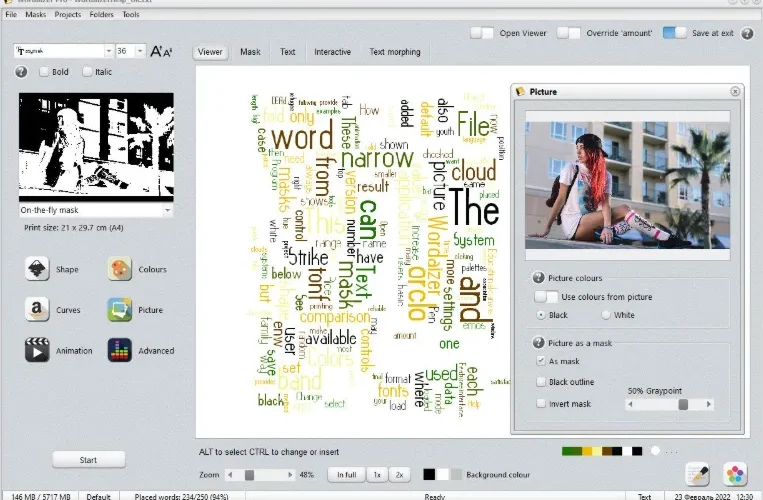Open the Picture tool icon
Screen dimensions: 763x500
tap(120, 310)
